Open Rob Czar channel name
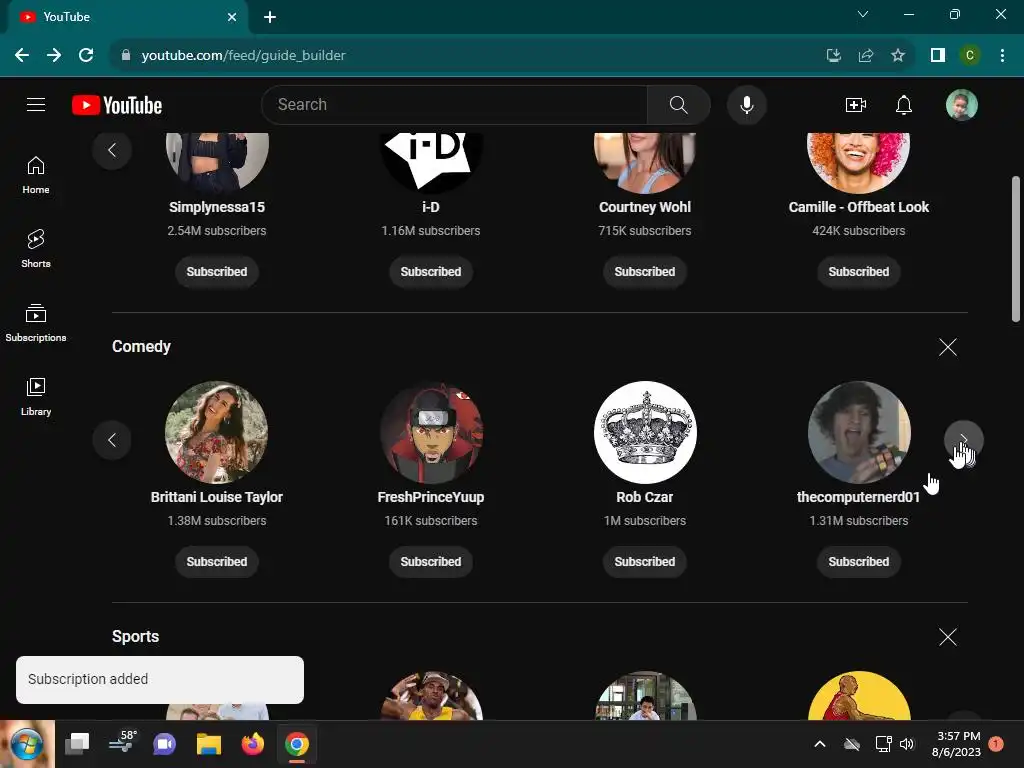 [x=645, y=497]
